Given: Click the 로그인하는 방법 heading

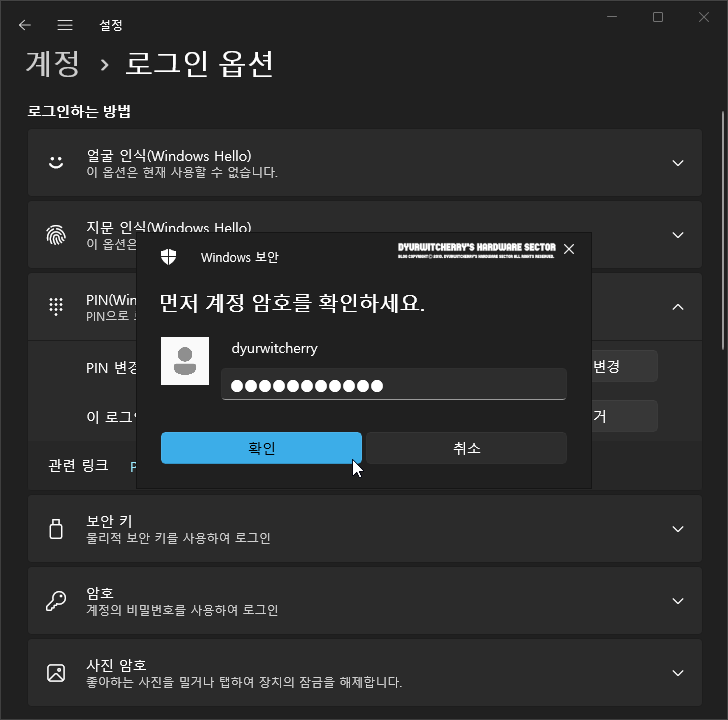Looking at the screenshot, I should pyautogui.click(x=79, y=111).
